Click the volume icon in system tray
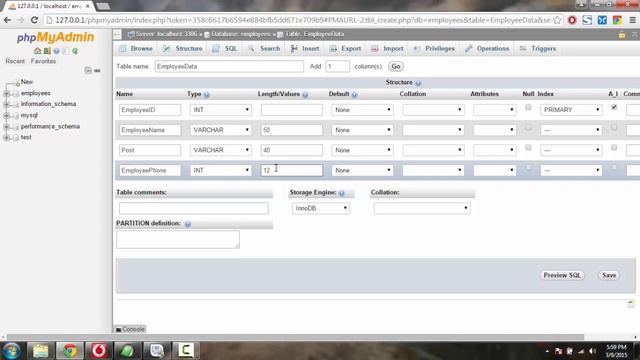640x360 pixels. click(x=592, y=351)
